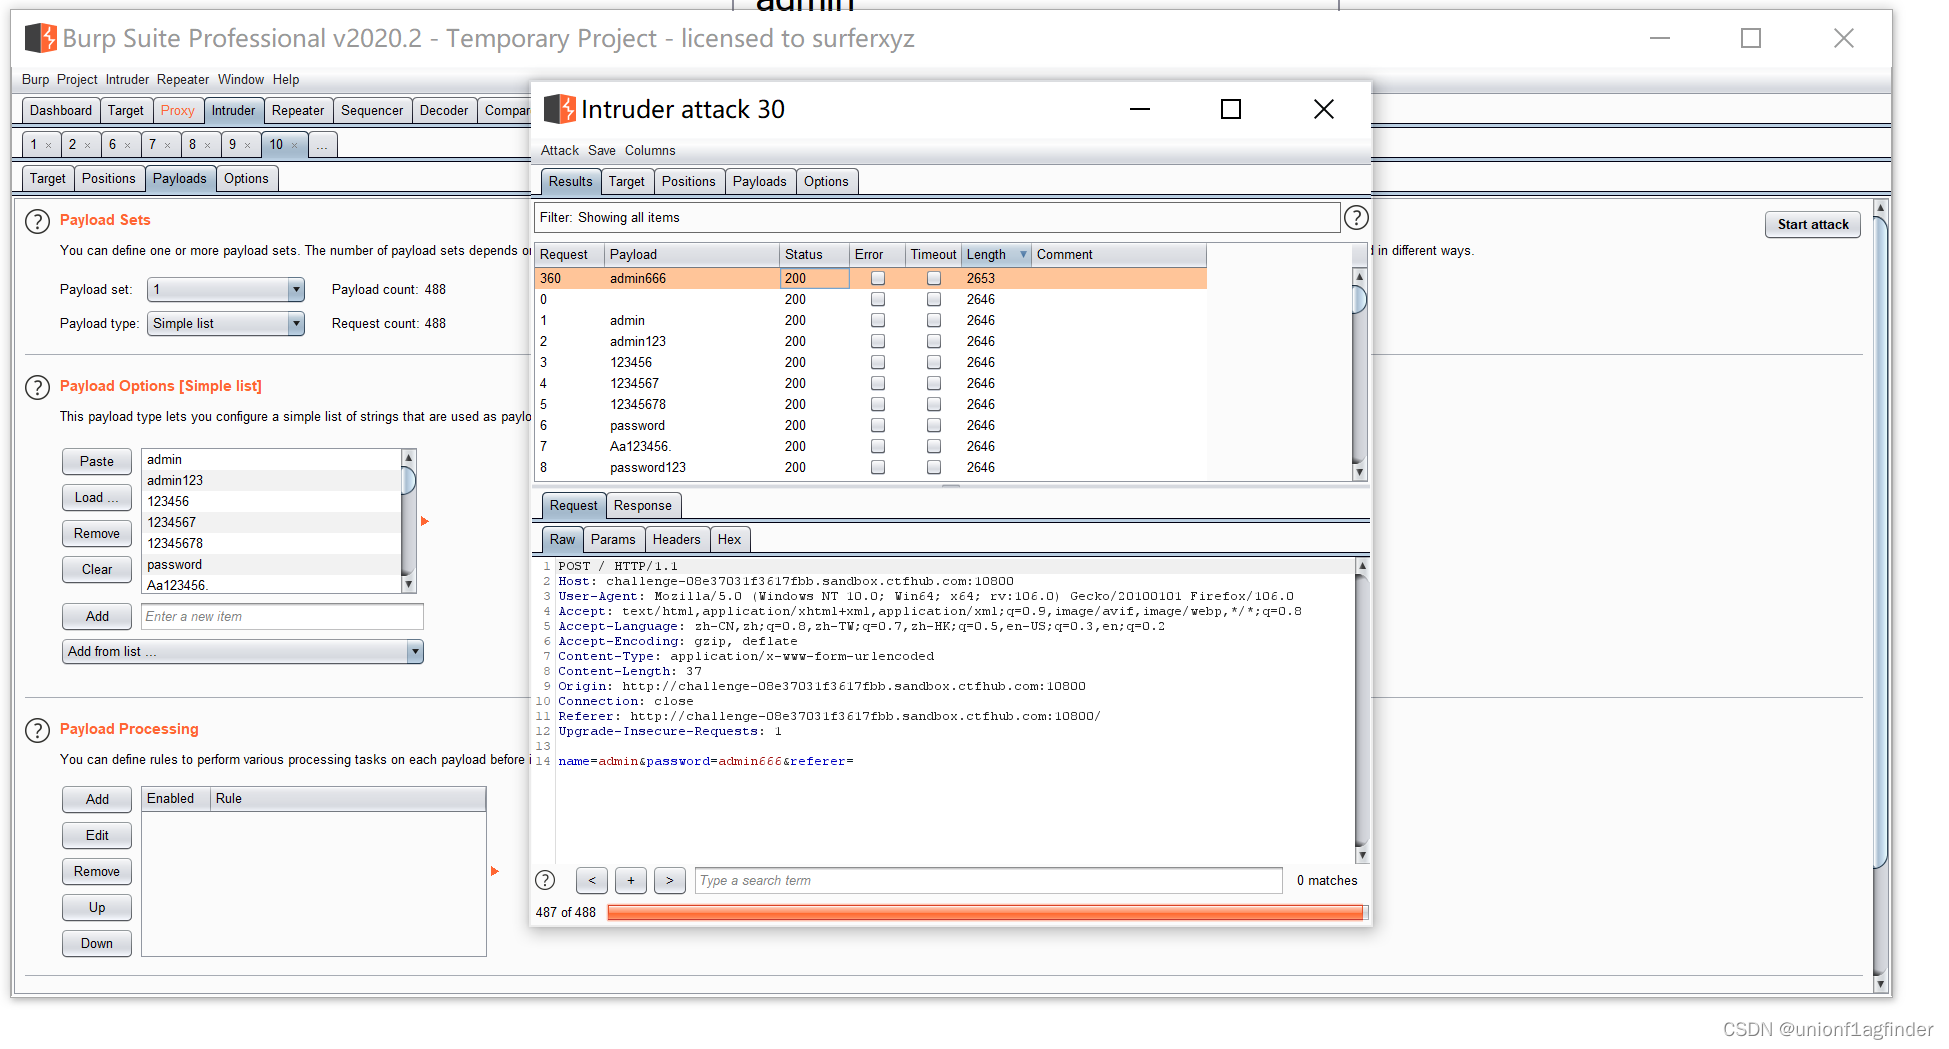1949x1049 pixels.
Task: Go to previous search match
Action: pyautogui.click(x=592, y=881)
